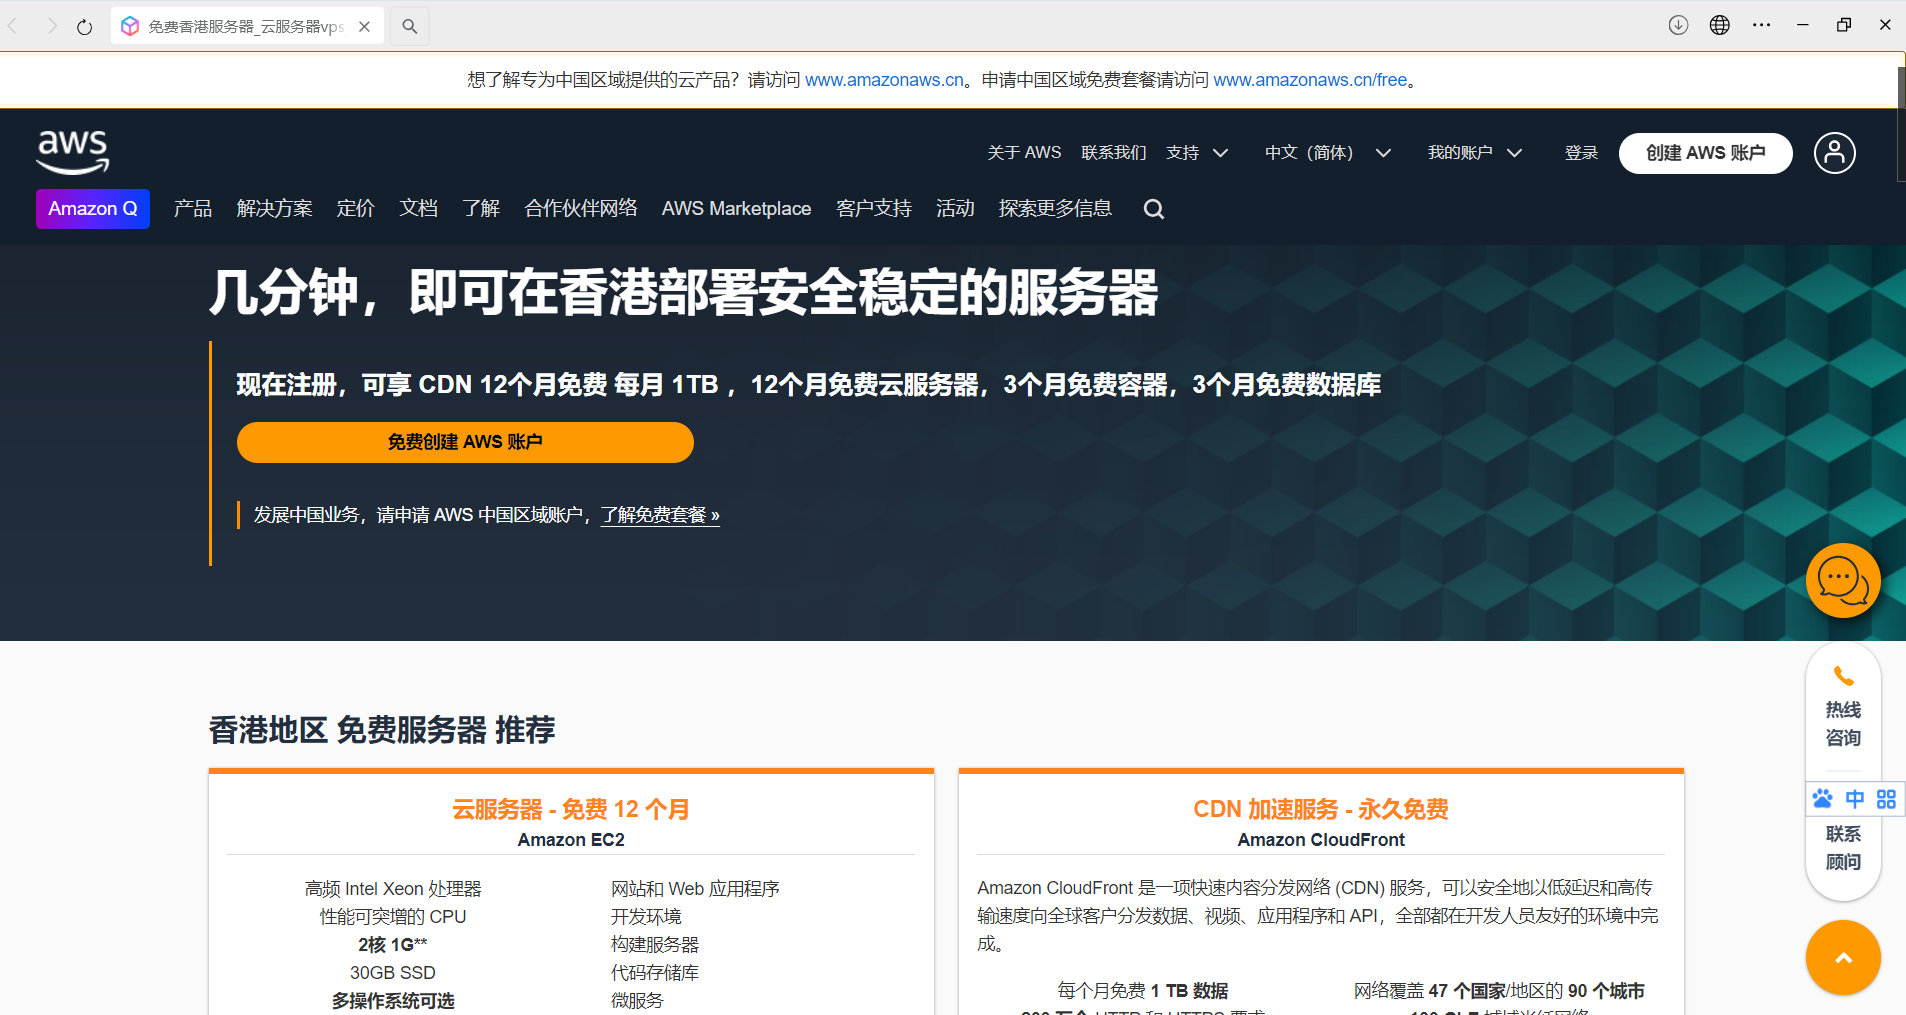Viewport: 1906px width, 1015px height.
Task: Click the 登录 link
Action: (x=1581, y=153)
